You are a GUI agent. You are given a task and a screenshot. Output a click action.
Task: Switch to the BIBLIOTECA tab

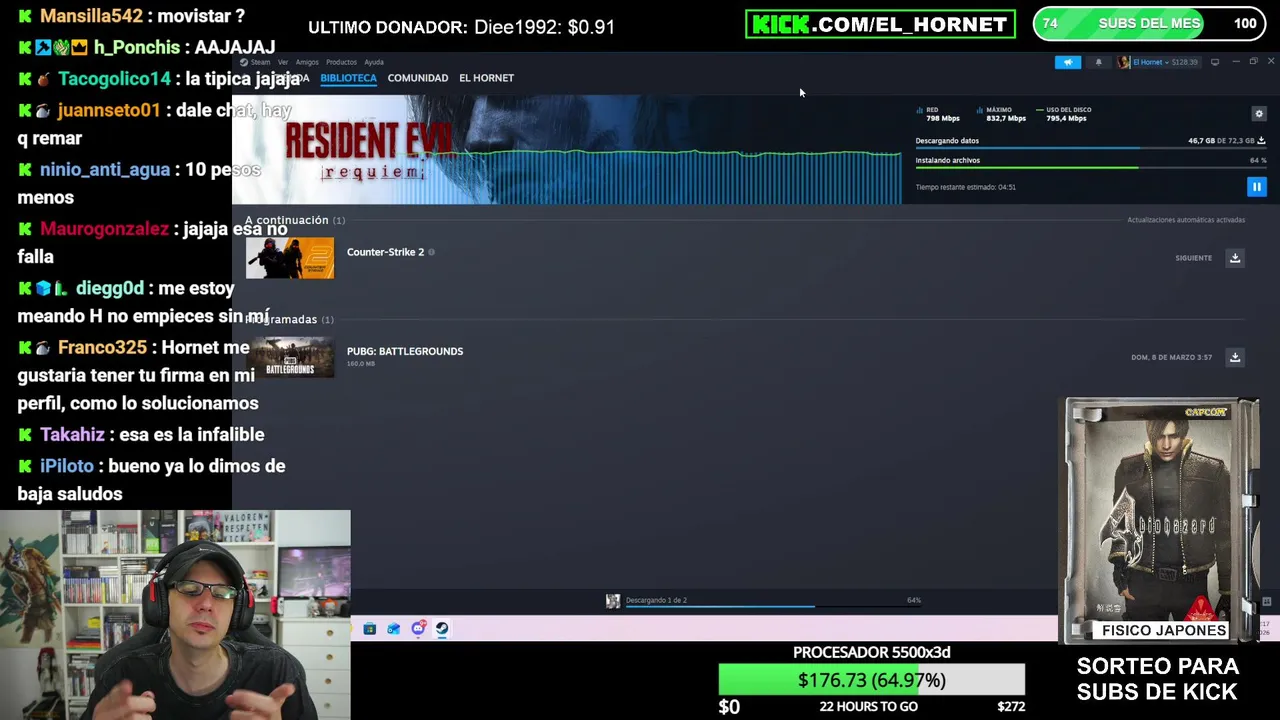pyautogui.click(x=348, y=78)
